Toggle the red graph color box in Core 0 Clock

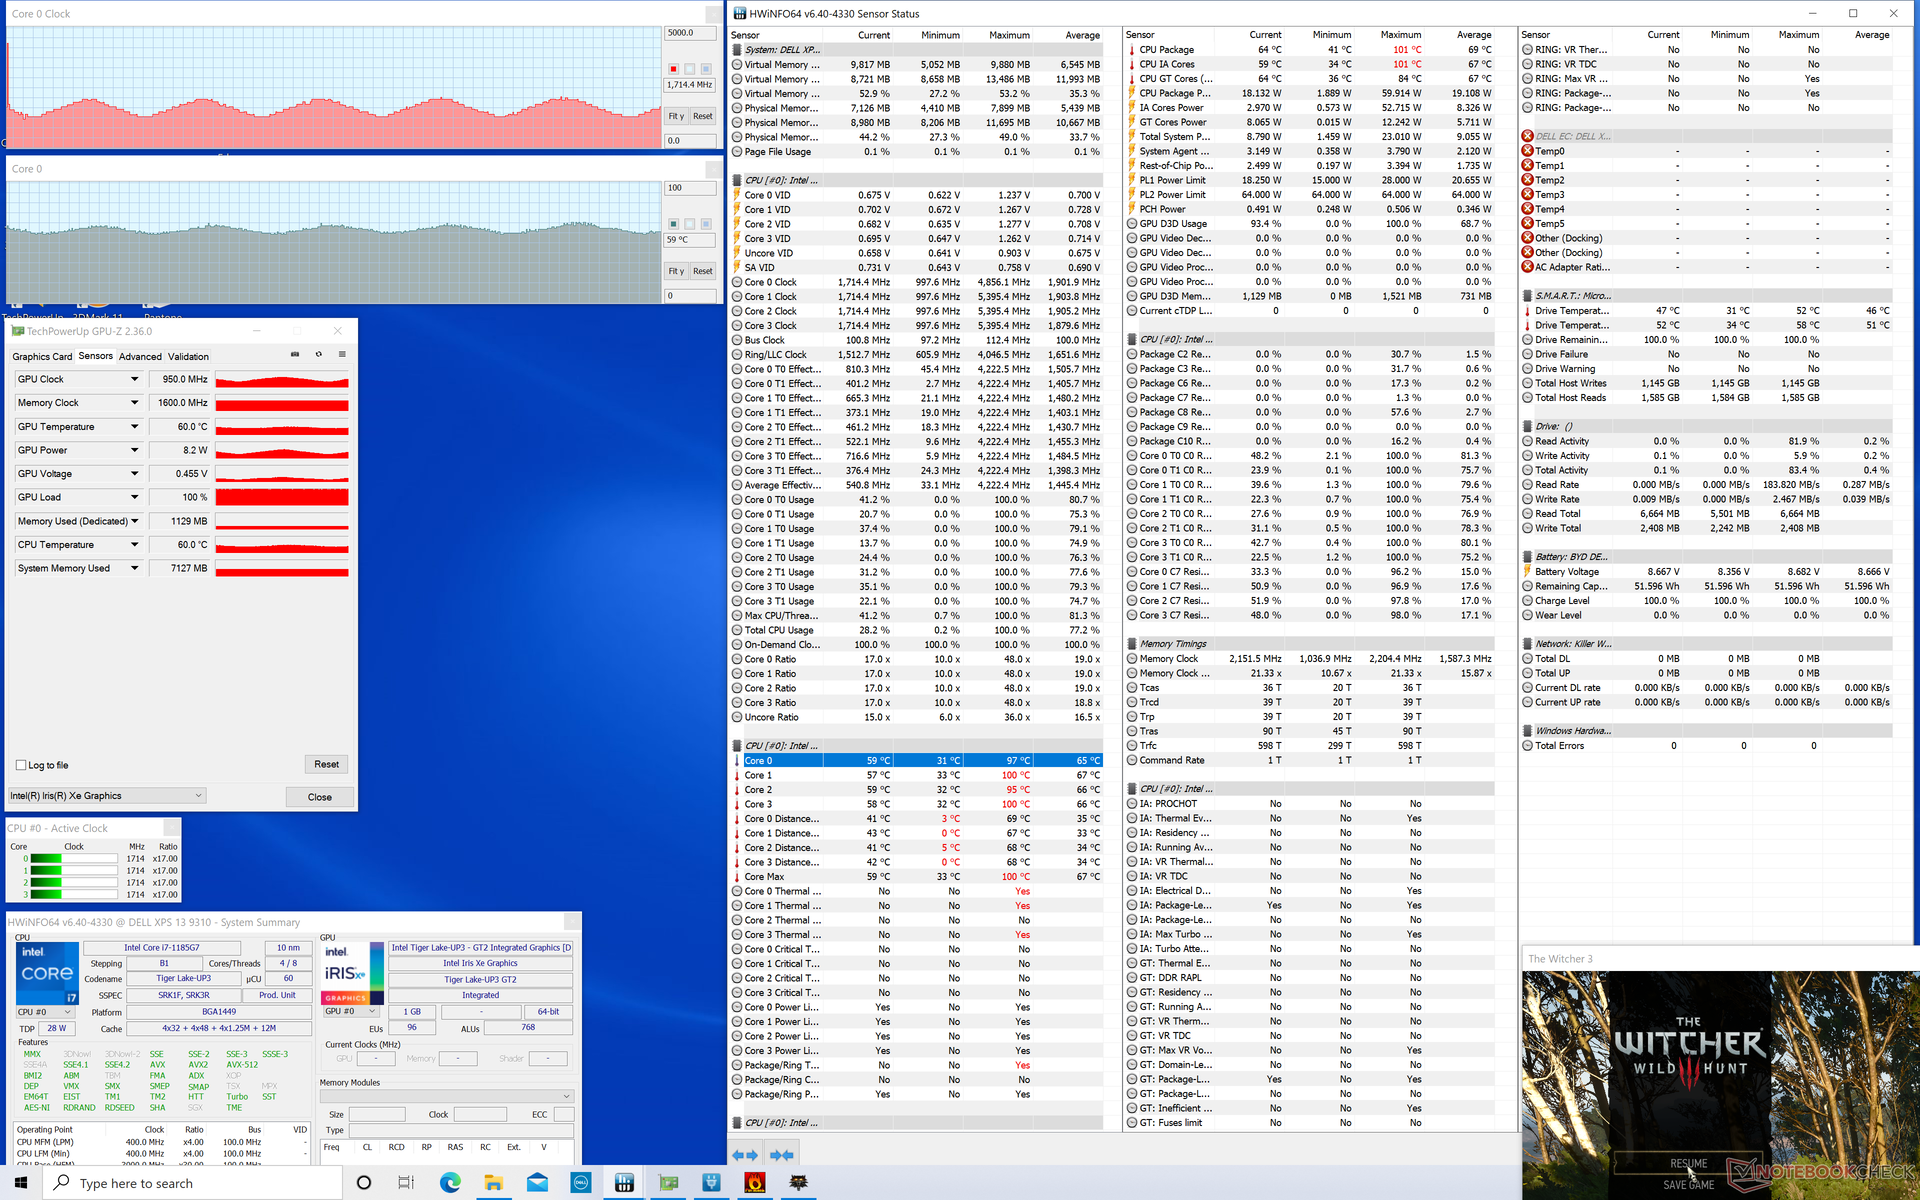click(x=673, y=69)
